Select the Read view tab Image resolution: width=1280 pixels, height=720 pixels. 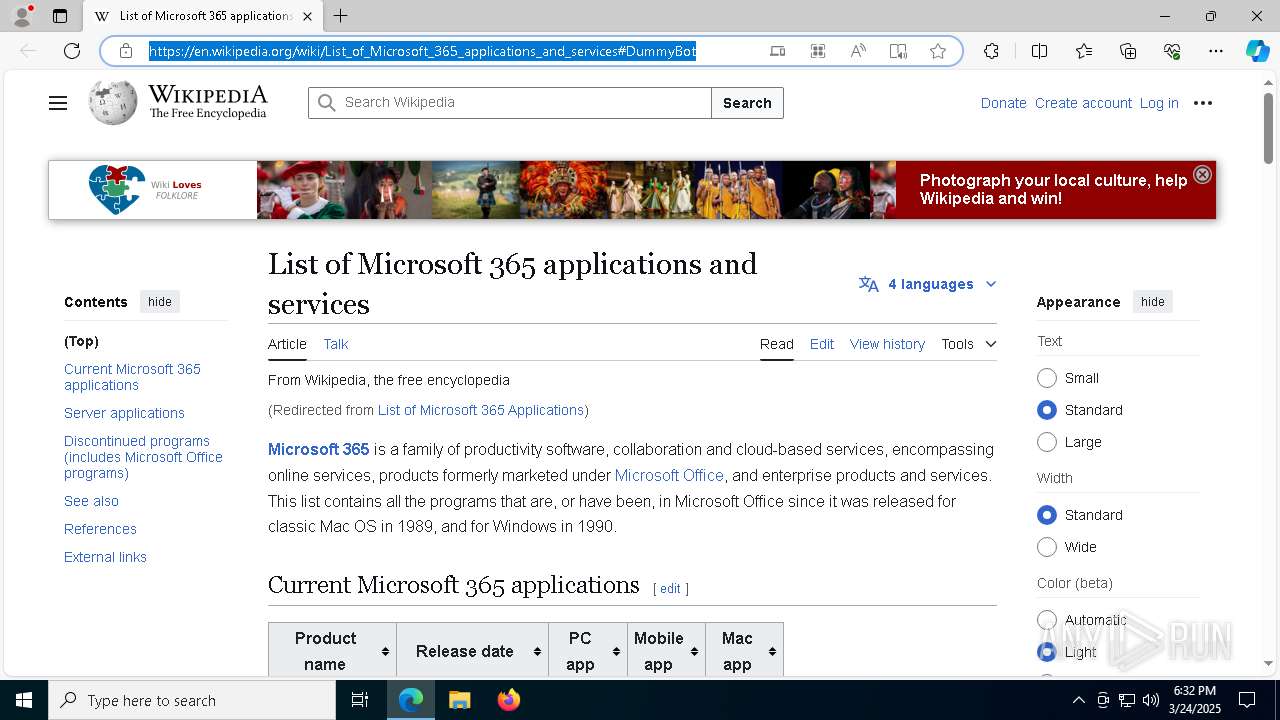[x=777, y=344]
